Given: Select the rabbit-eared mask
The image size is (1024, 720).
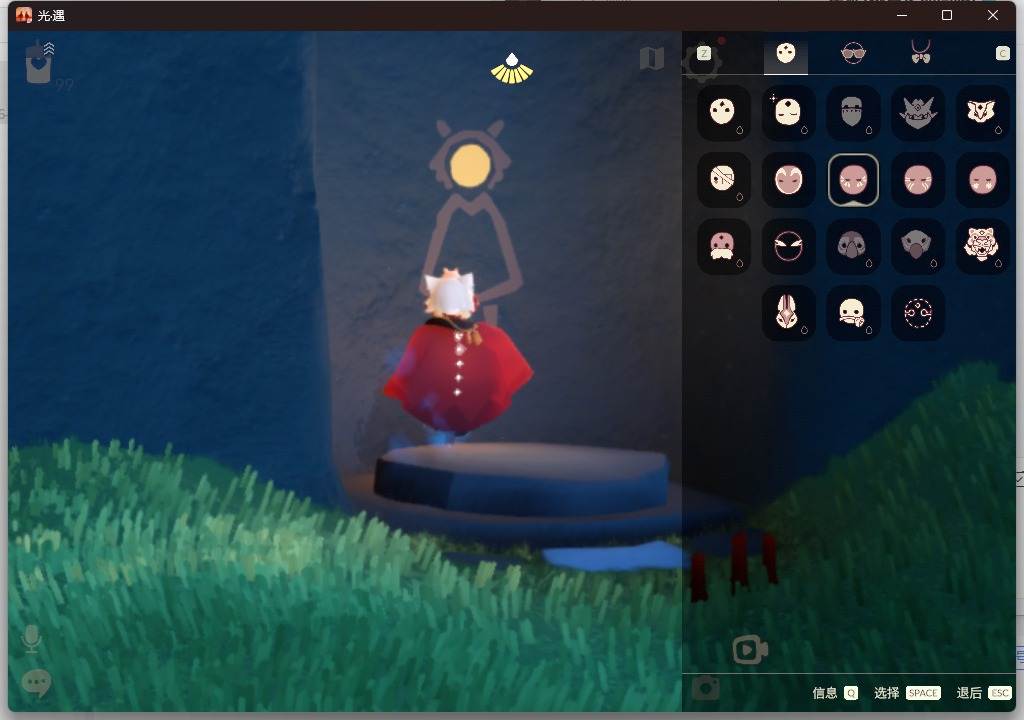Looking at the screenshot, I should (788, 313).
